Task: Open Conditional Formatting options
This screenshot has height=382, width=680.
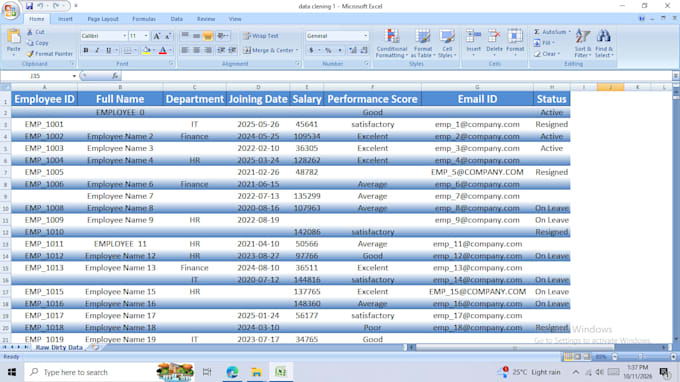Action: (x=392, y=43)
